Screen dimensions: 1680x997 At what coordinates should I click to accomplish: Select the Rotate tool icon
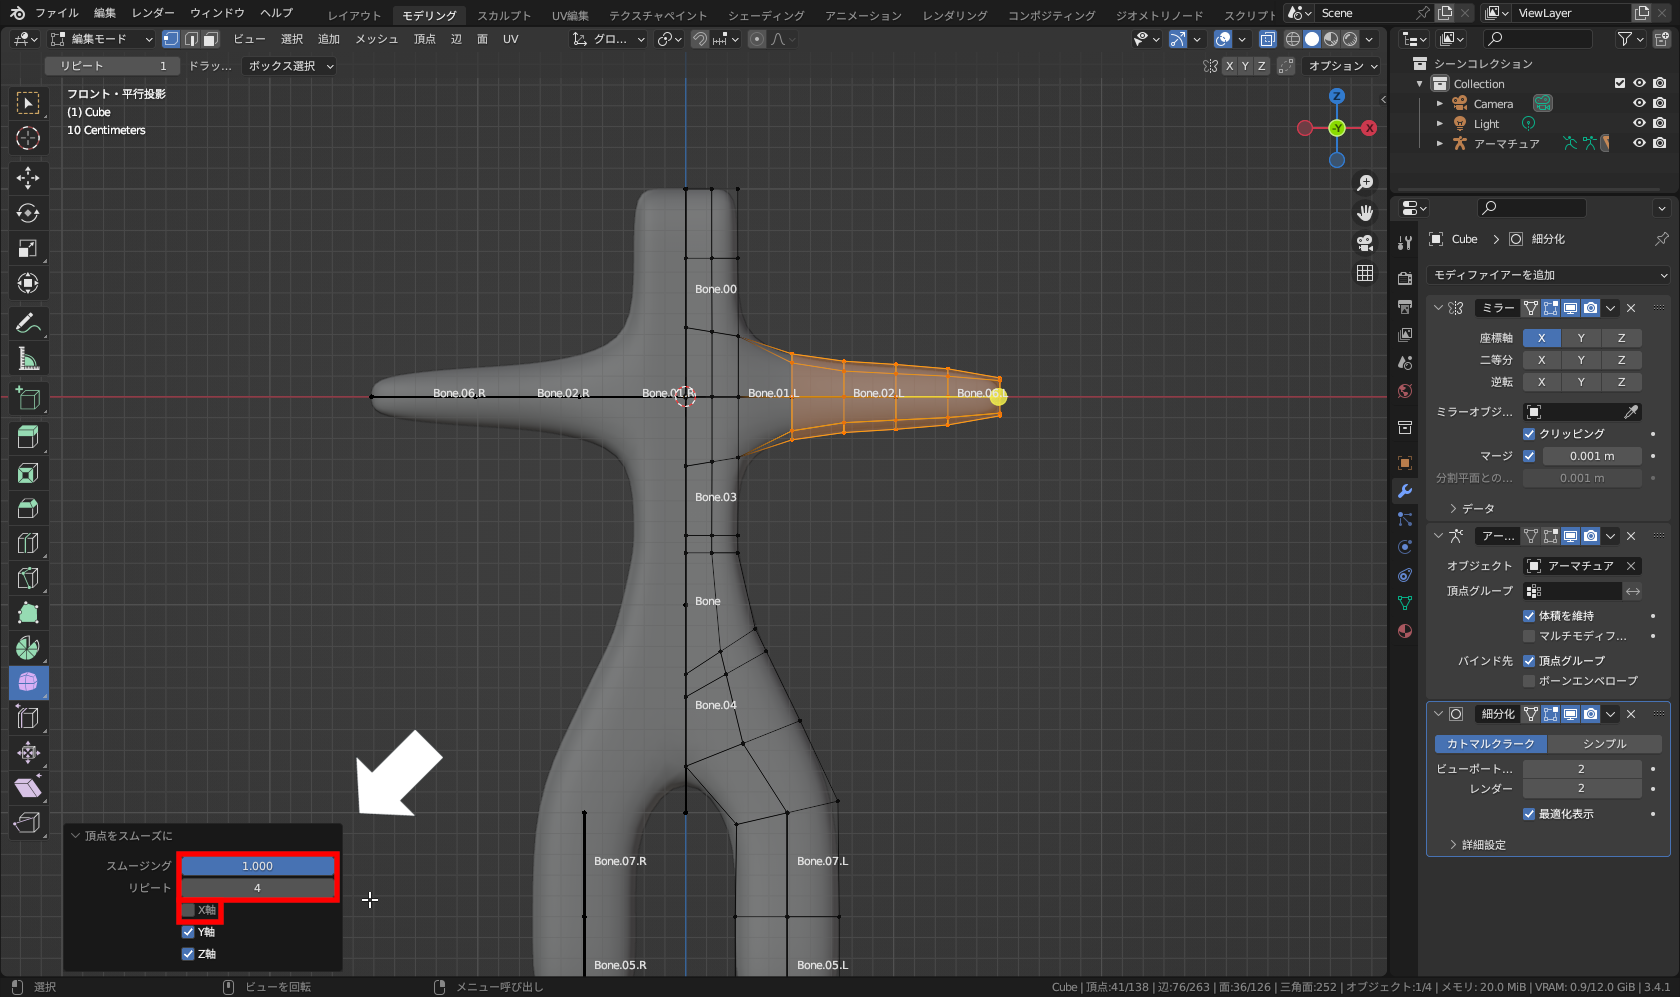(28, 213)
